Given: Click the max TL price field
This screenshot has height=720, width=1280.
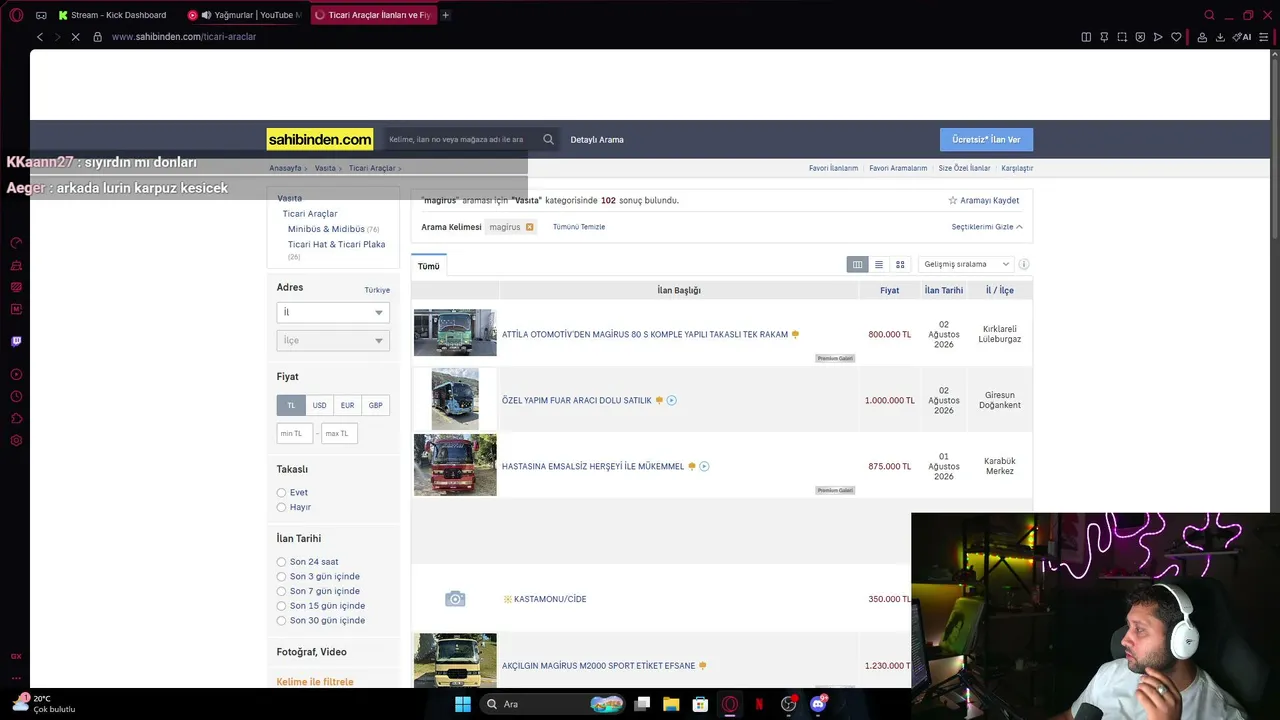Looking at the screenshot, I should click(x=339, y=434).
